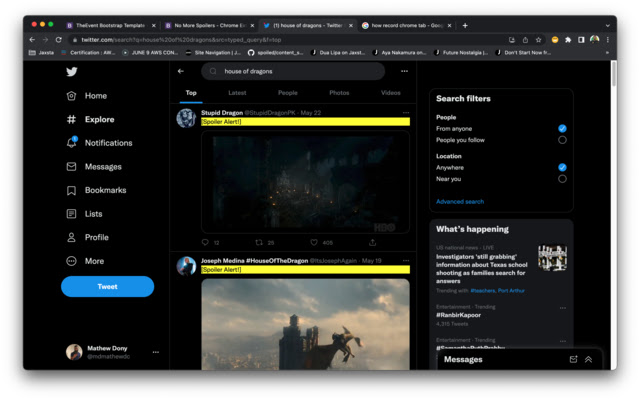Open the dragon image in Joseph Medina's tweet
The width and height of the screenshot is (640, 400).
(305, 324)
